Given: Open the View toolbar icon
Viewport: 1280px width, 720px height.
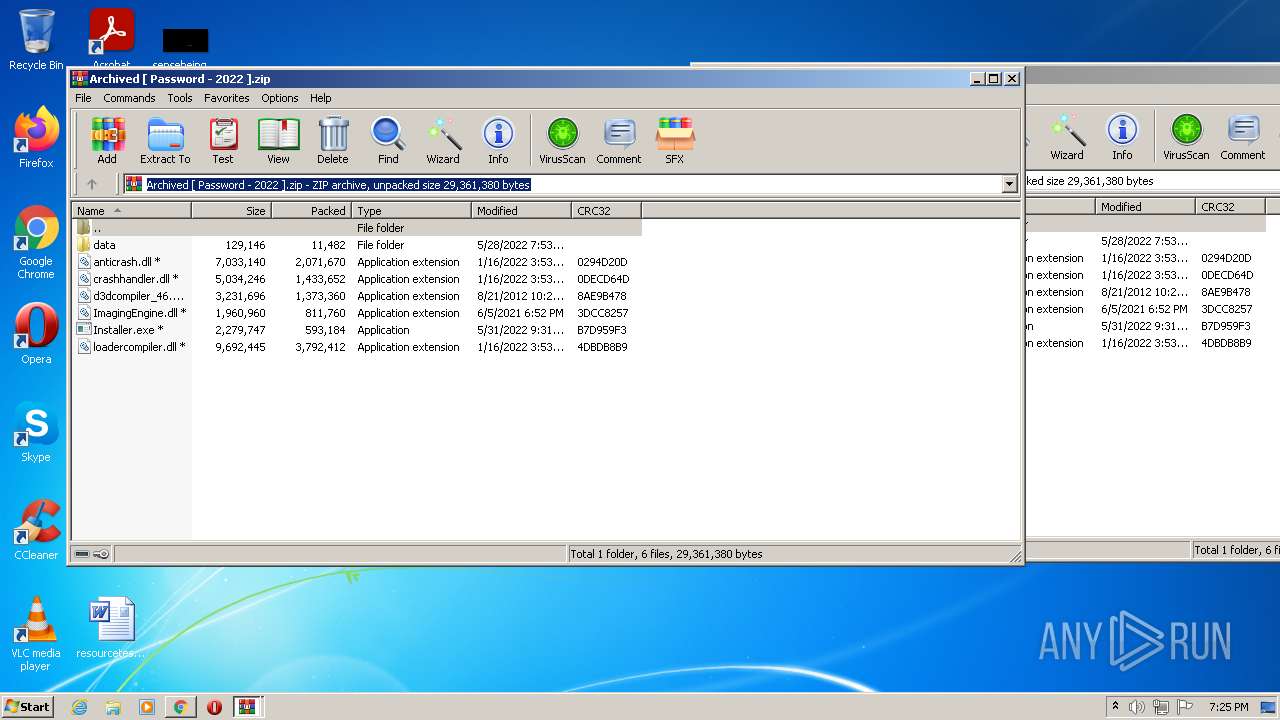Looking at the screenshot, I should pos(278,140).
